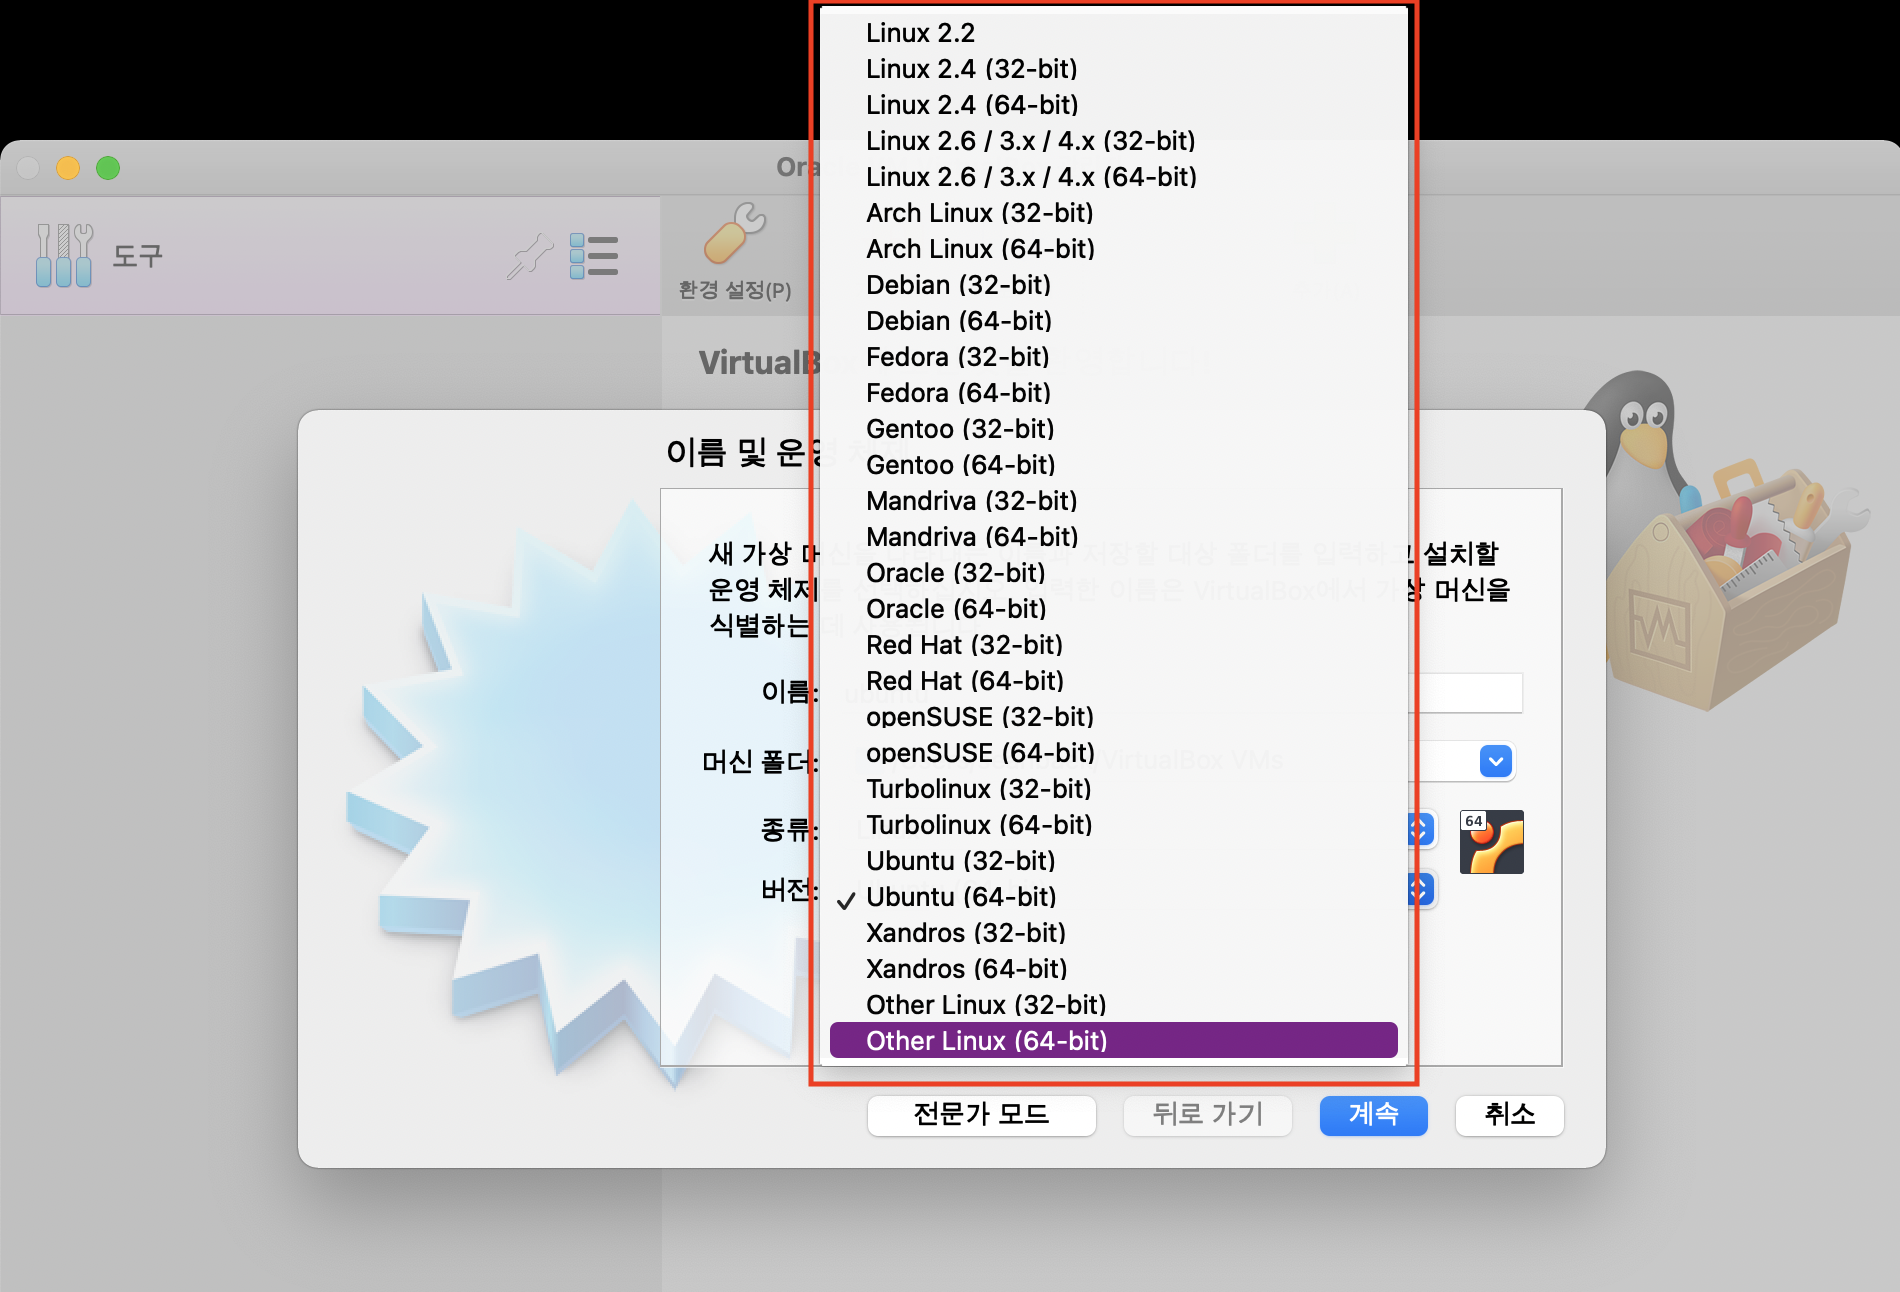Screen dimensions: 1900x1292
Task: Click the green zoom window button
Action: point(108,168)
